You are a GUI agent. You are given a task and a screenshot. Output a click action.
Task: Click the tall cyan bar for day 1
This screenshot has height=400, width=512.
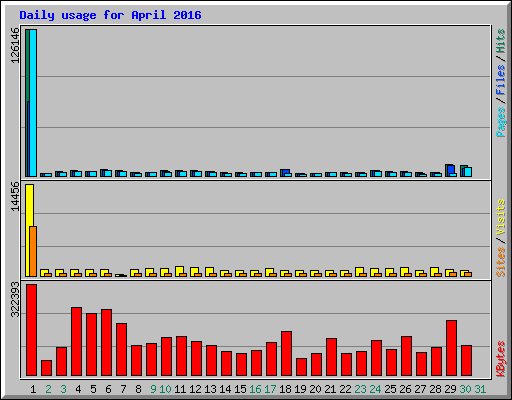(x=33, y=103)
